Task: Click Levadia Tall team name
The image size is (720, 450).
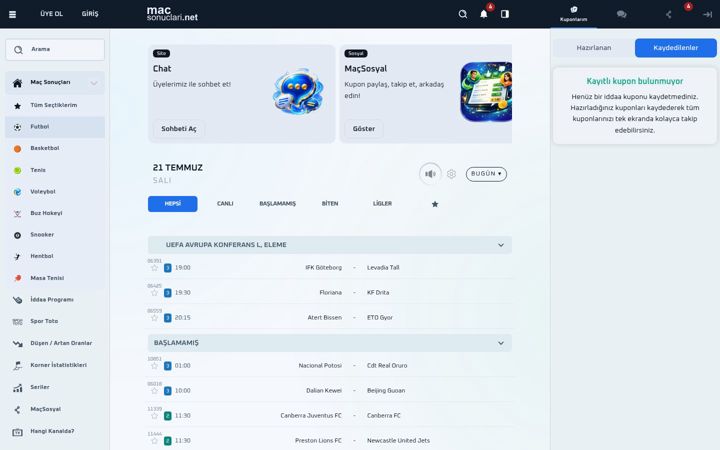Action: tap(383, 268)
